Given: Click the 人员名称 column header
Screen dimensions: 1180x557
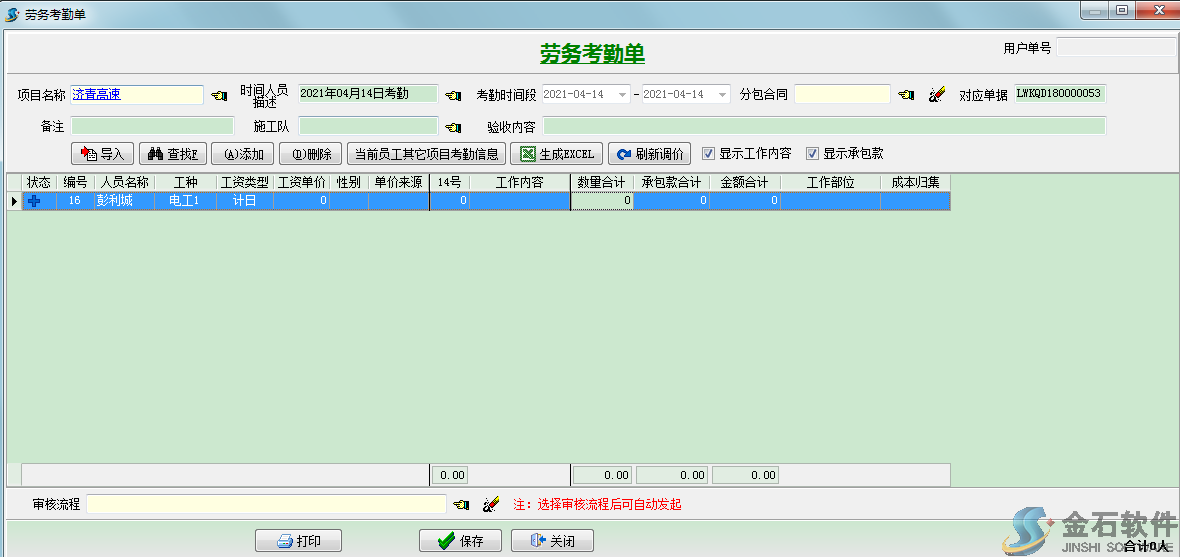Looking at the screenshot, I should click(x=123, y=183).
